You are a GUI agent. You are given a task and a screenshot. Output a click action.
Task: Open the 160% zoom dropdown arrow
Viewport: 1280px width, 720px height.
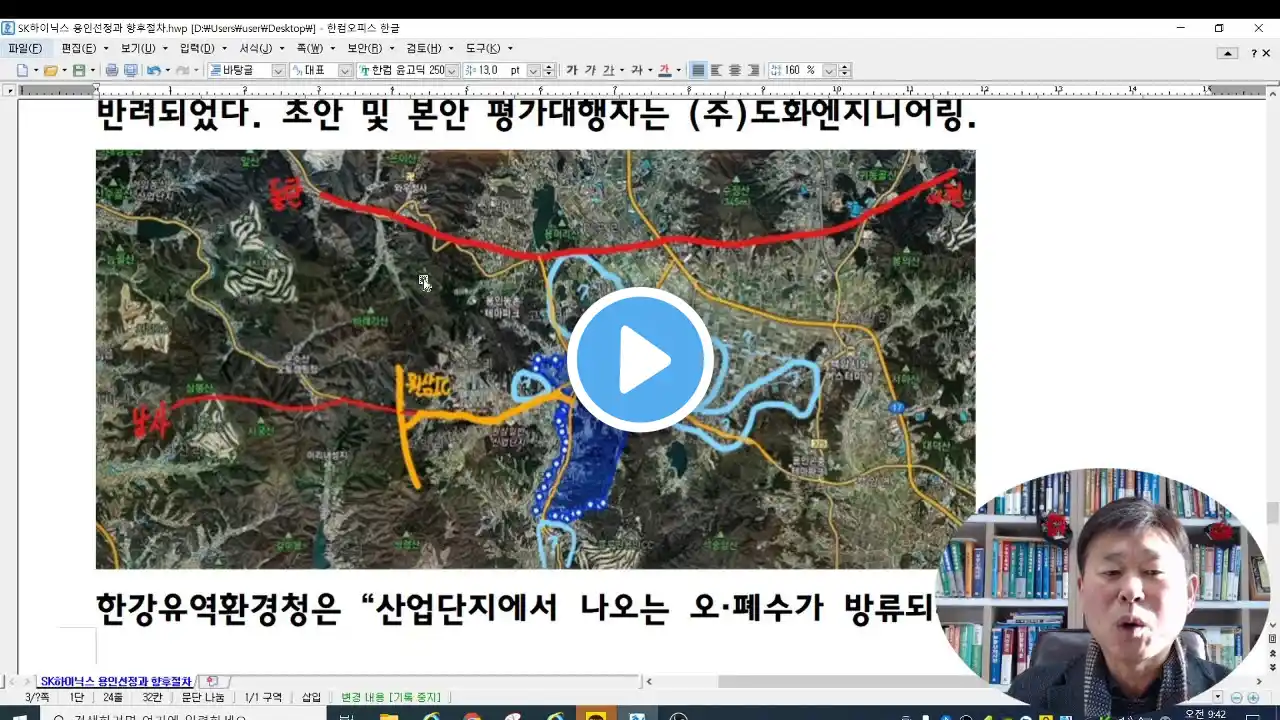pyautogui.click(x=829, y=70)
